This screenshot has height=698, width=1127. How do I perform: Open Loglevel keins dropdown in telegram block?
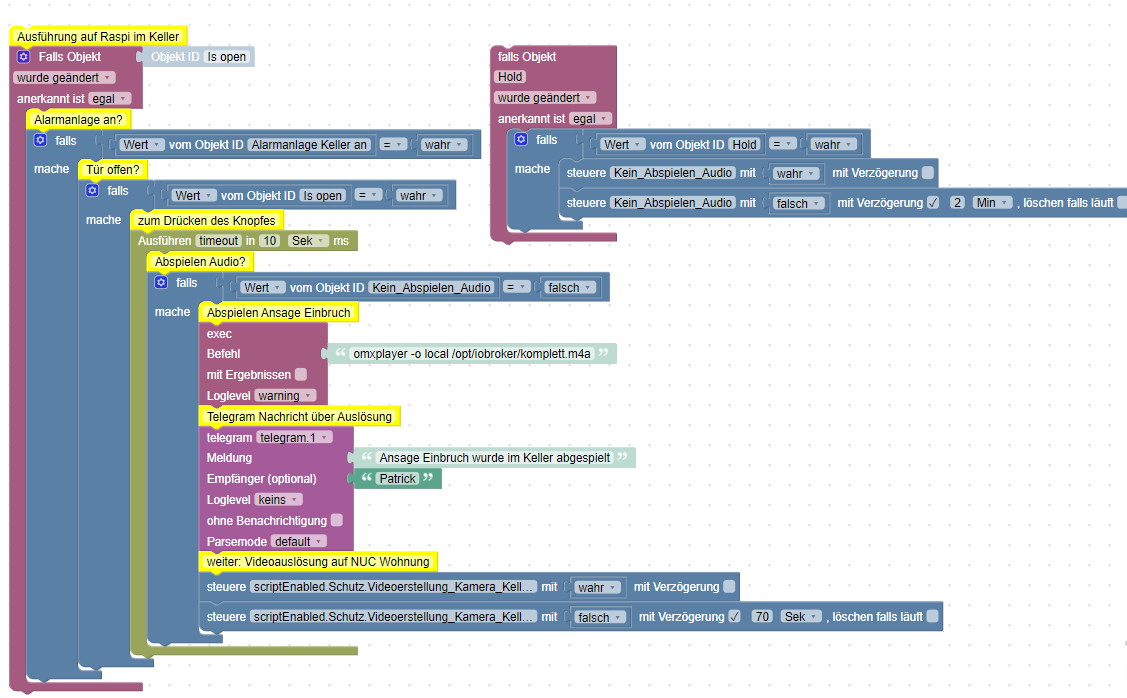pos(278,500)
